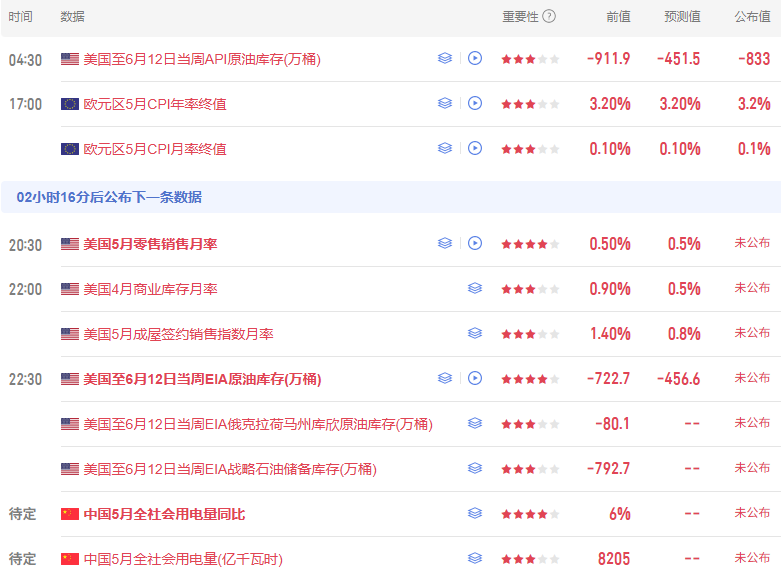Open the layers icon for 俄克拉荷马州库欣原油库存
The height and width of the screenshot is (577, 781).
(x=475, y=423)
